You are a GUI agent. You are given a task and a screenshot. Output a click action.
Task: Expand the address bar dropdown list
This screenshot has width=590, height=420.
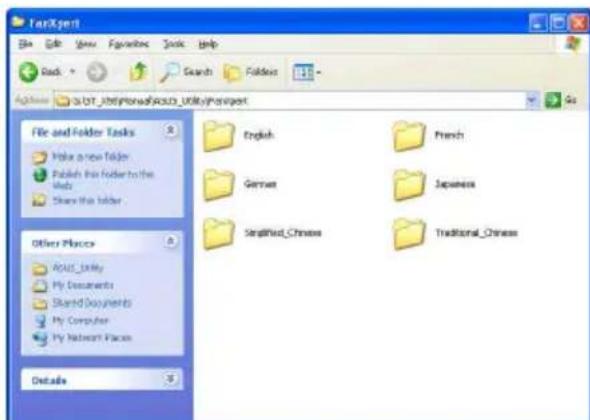(x=532, y=100)
